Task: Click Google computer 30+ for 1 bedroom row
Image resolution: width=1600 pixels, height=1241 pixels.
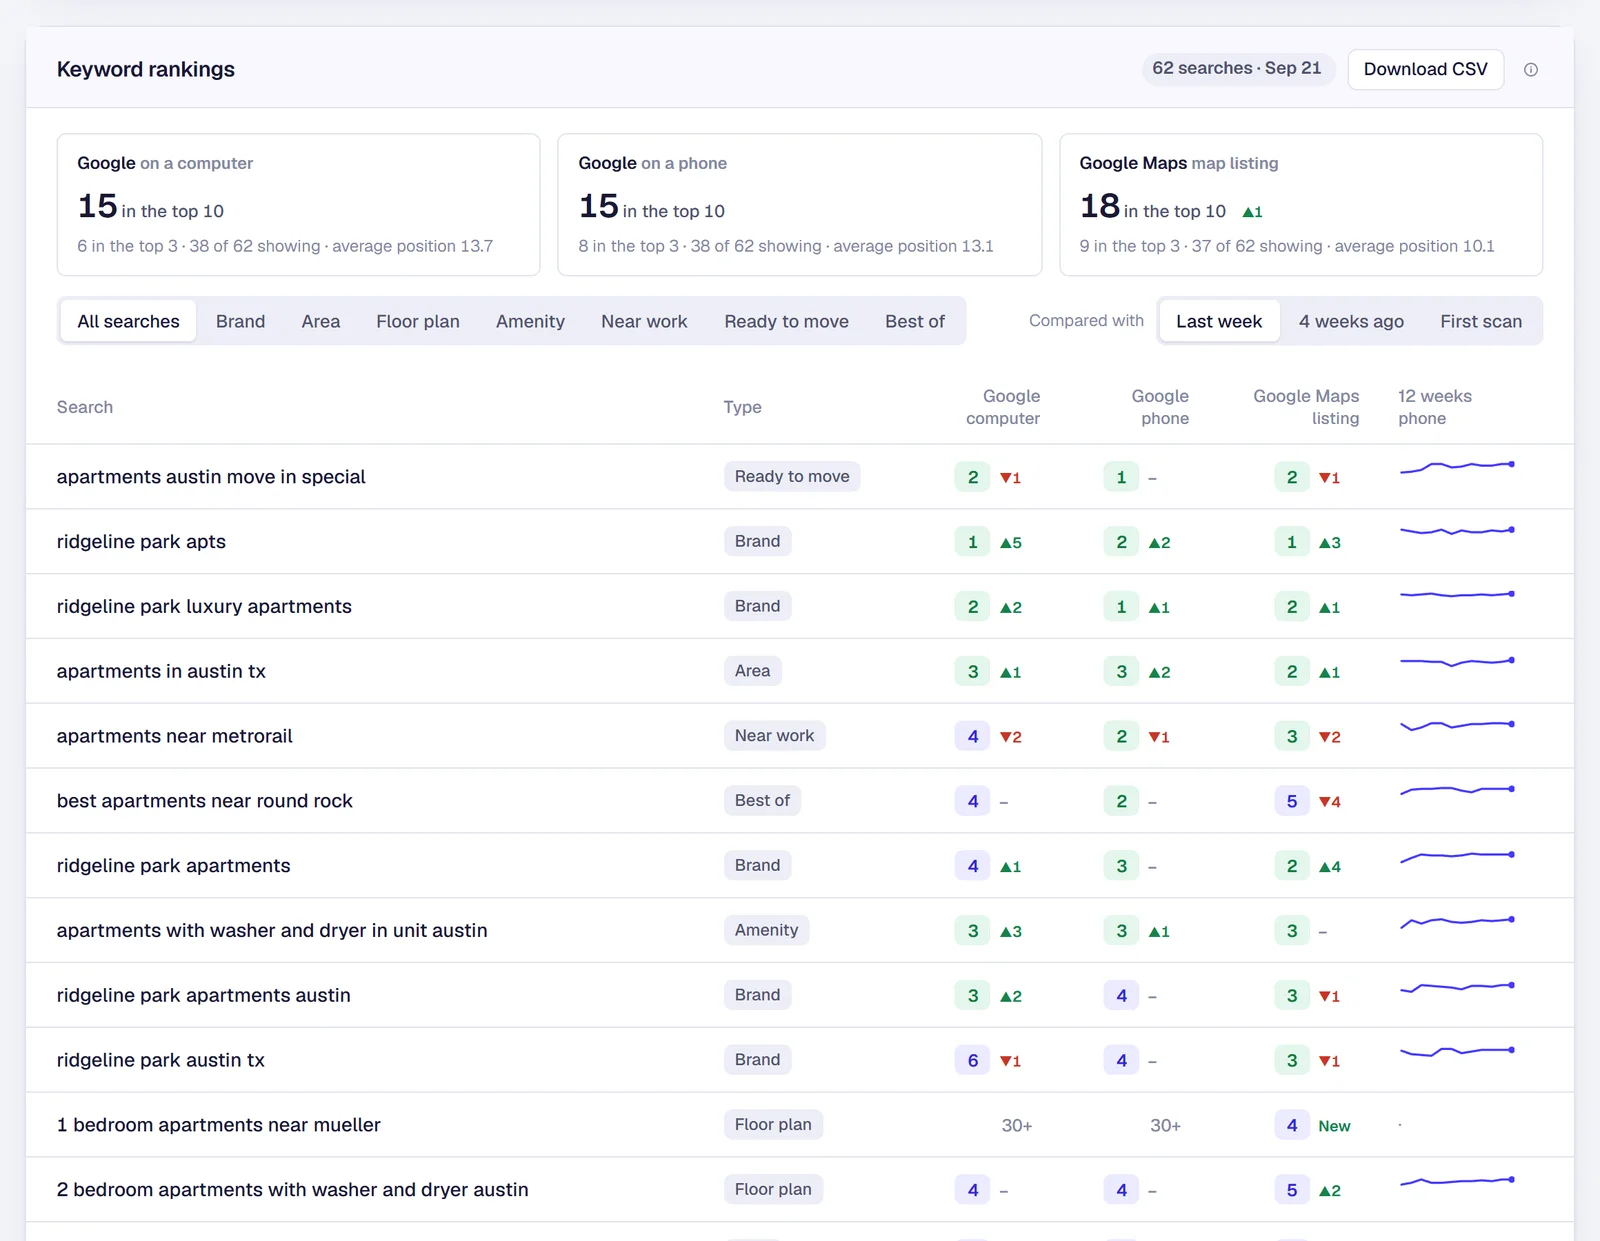Action: 1017,1126
